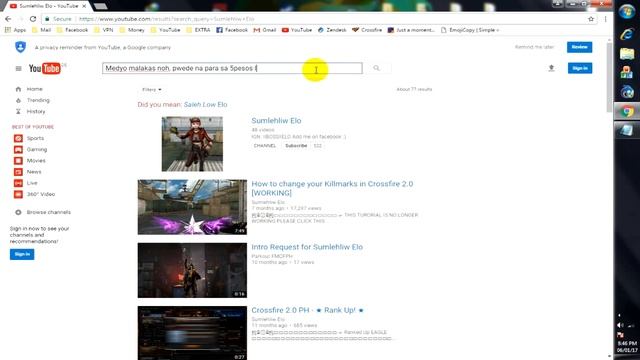Go to YouTube logo home
This screenshot has height=360, width=640.
coord(44,68)
